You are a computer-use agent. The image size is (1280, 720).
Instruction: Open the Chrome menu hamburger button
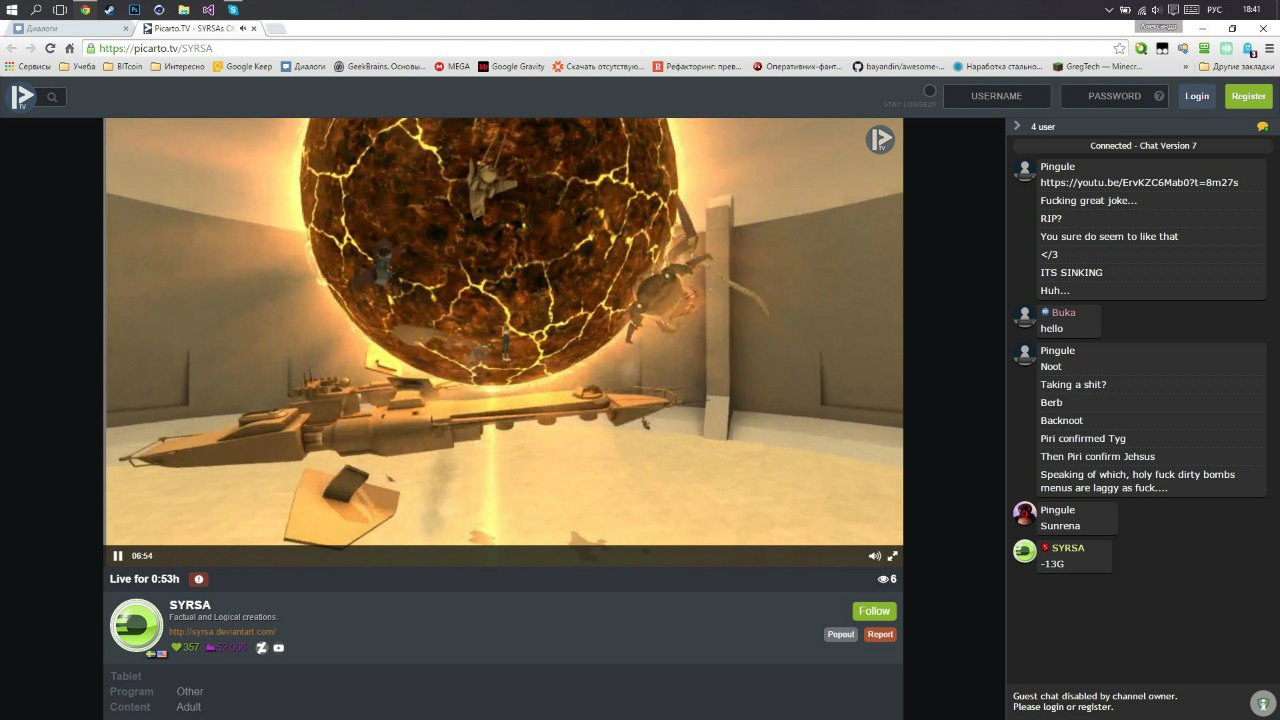[1269, 48]
